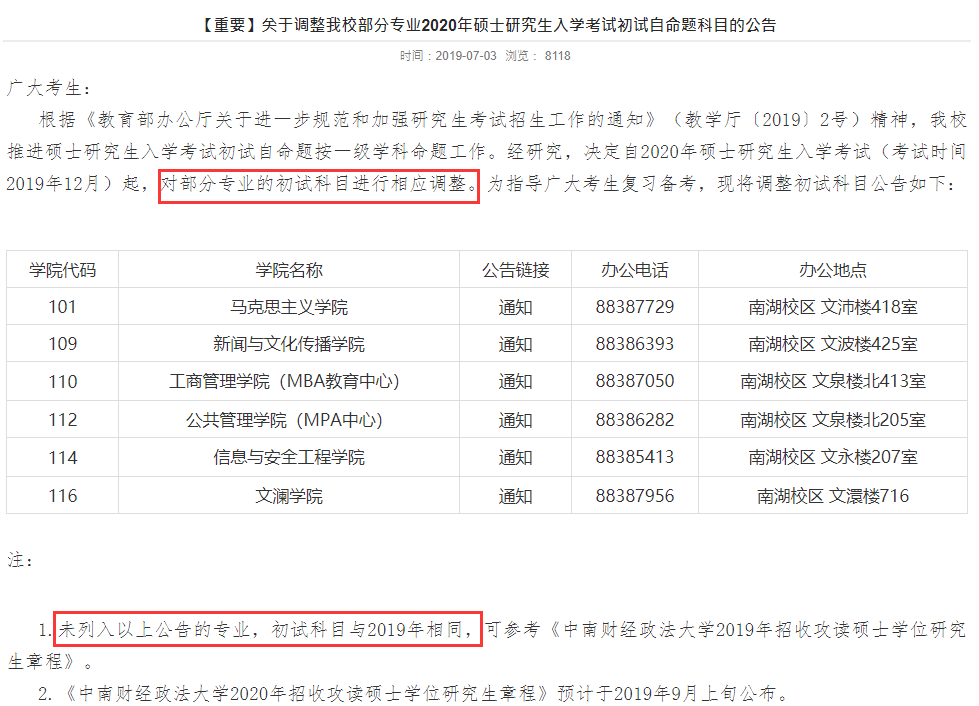Click the red-boxed note 未列入以上公告的专业
This screenshot has height=706, width=979.
(x=267, y=631)
